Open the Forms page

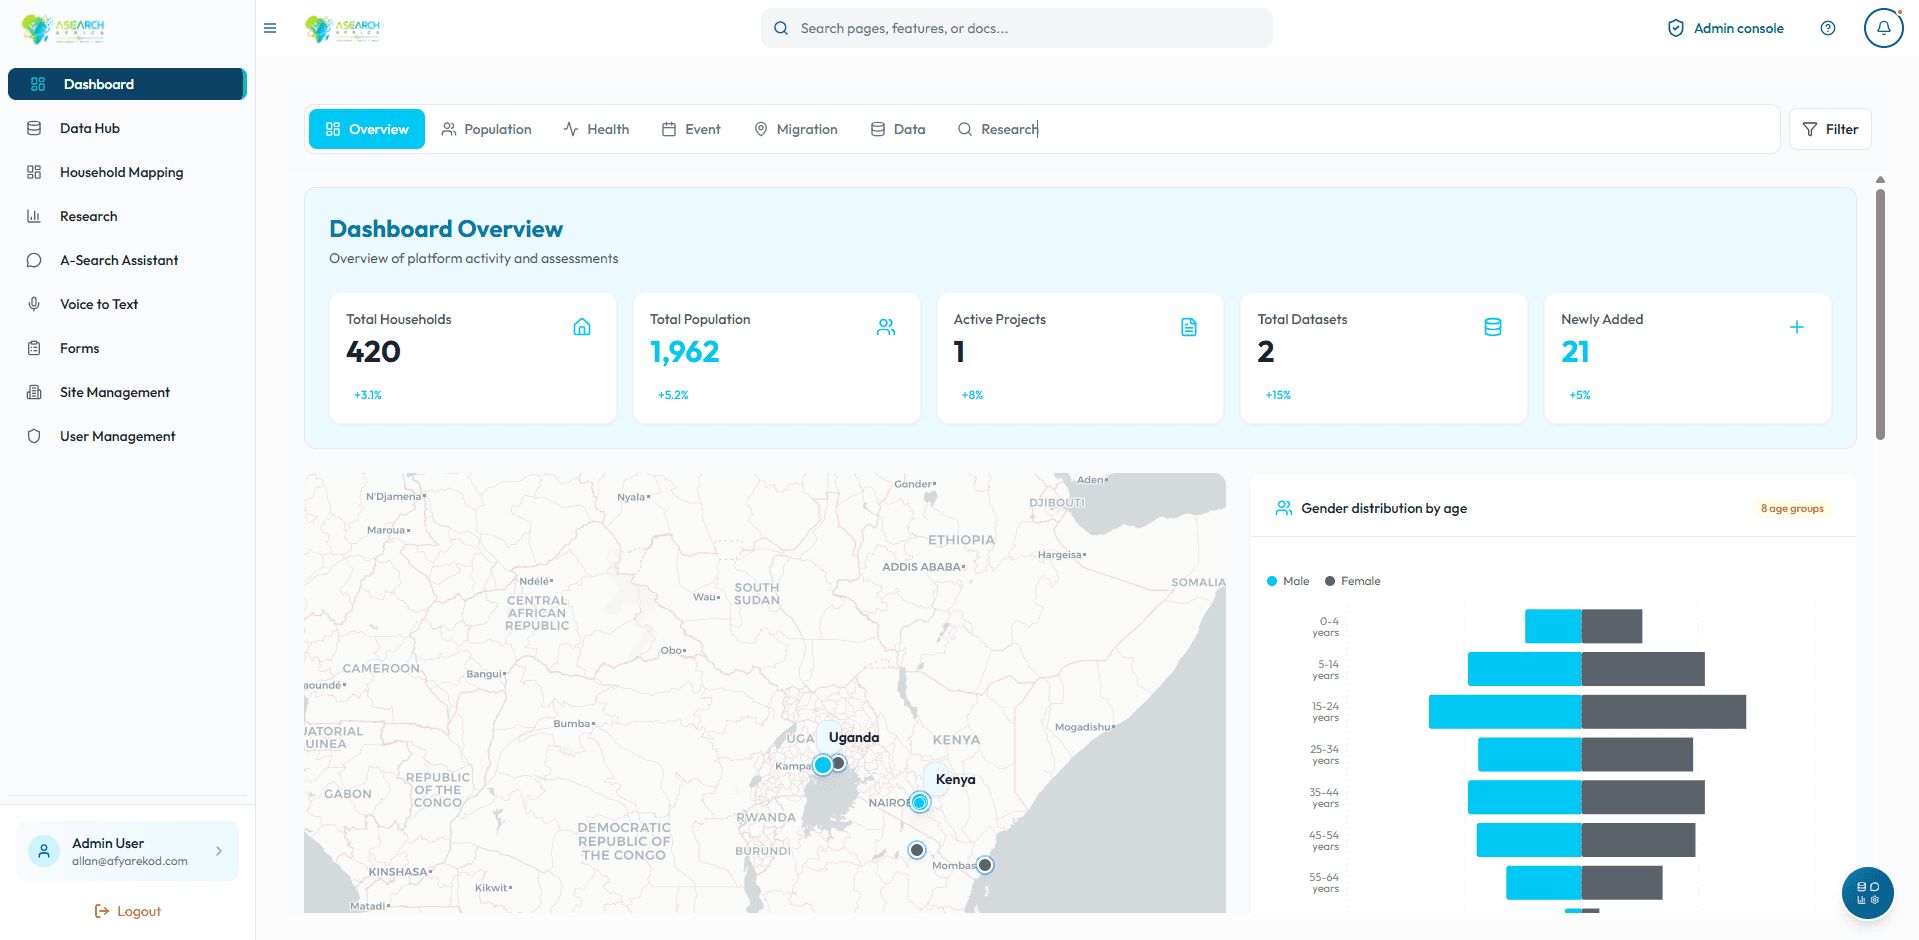[x=127, y=348]
